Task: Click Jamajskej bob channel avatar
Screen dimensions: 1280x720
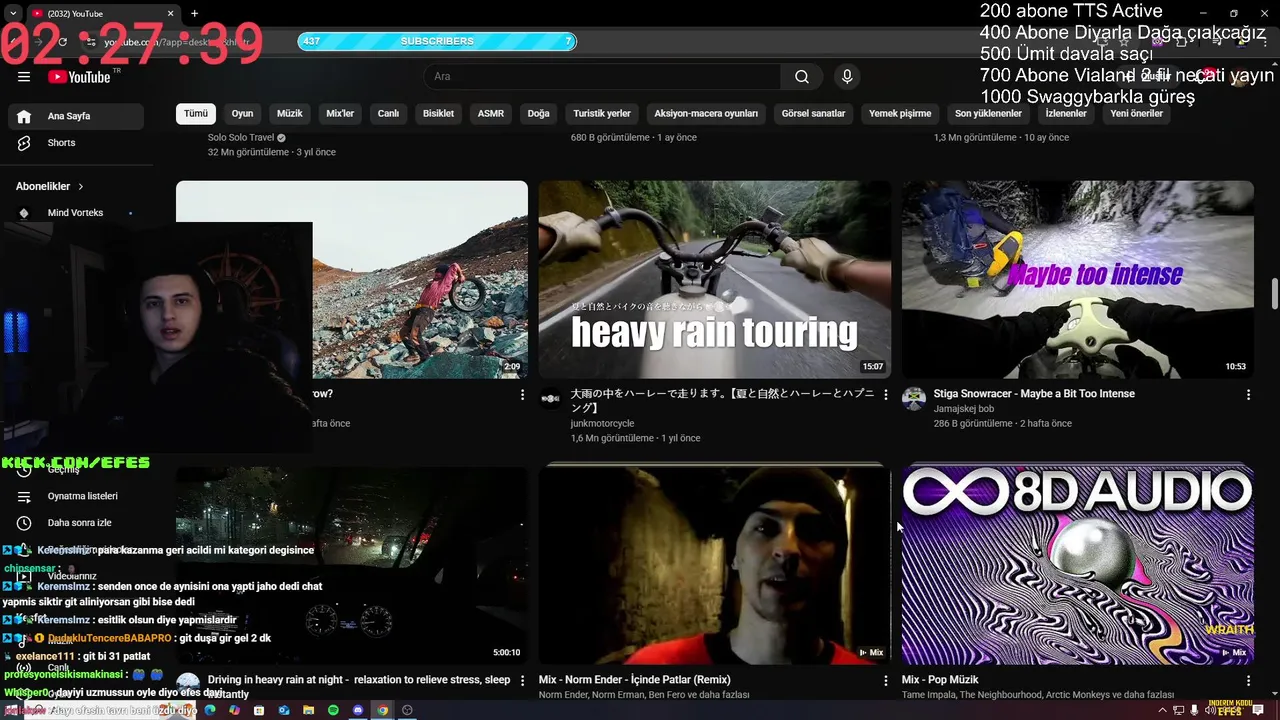Action: click(x=914, y=399)
